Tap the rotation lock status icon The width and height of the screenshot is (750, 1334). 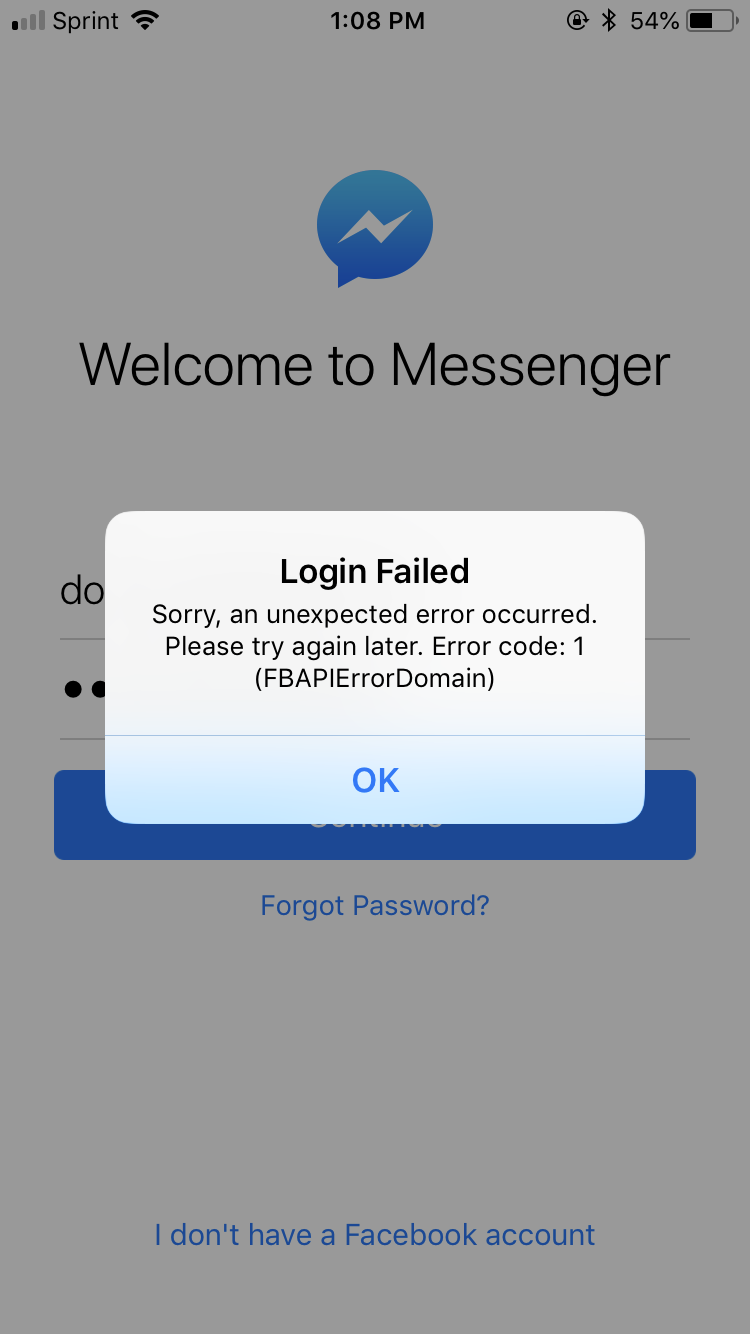click(x=577, y=20)
